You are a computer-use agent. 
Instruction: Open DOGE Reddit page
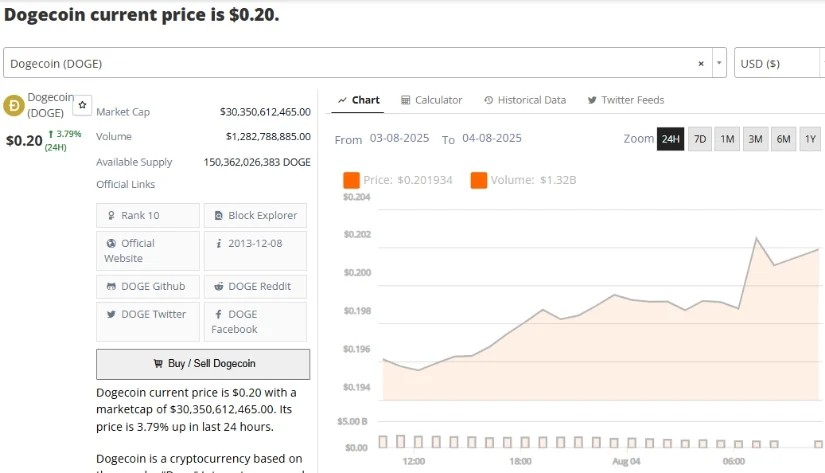[x=255, y=286]
